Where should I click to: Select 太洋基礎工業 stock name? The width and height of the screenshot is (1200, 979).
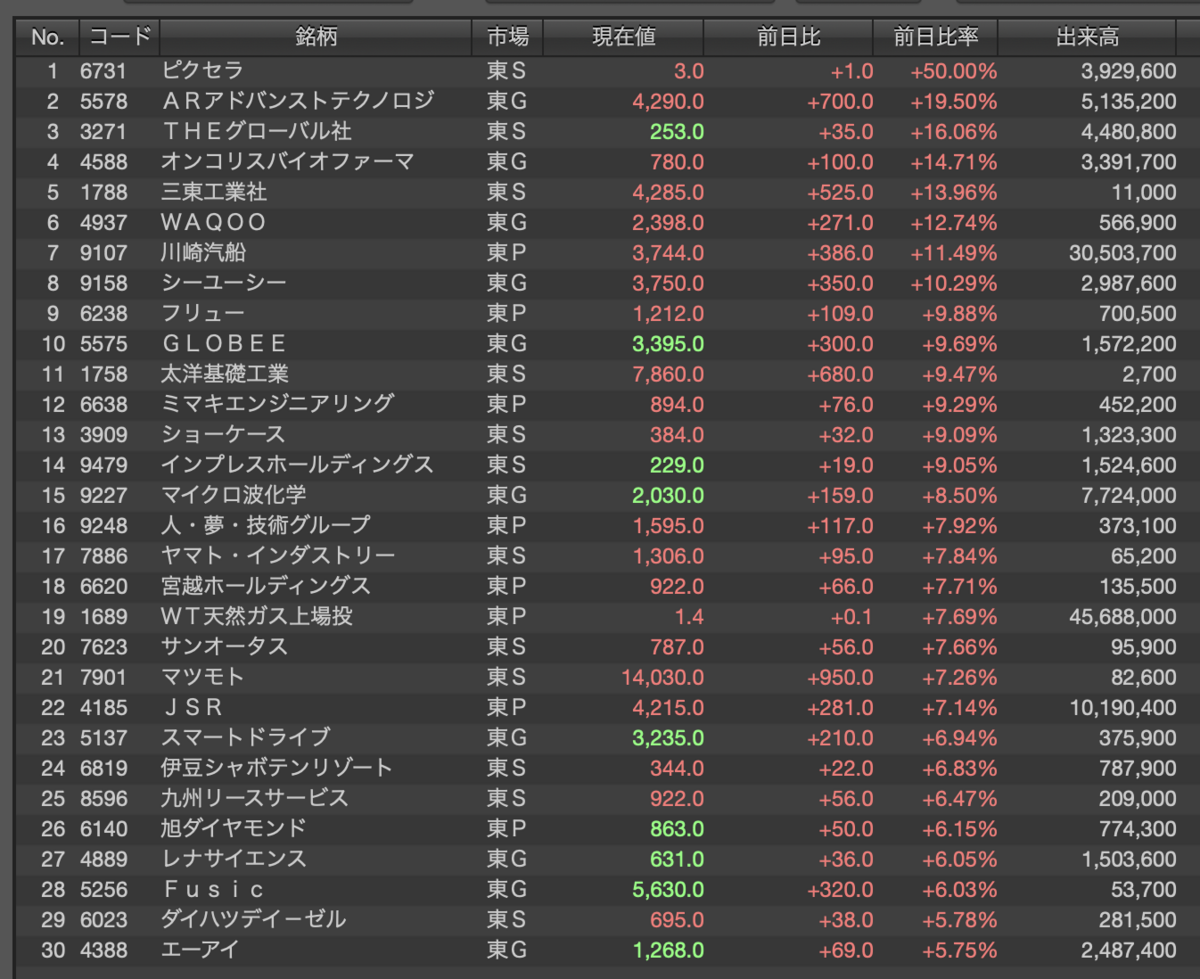pos(224,374)
